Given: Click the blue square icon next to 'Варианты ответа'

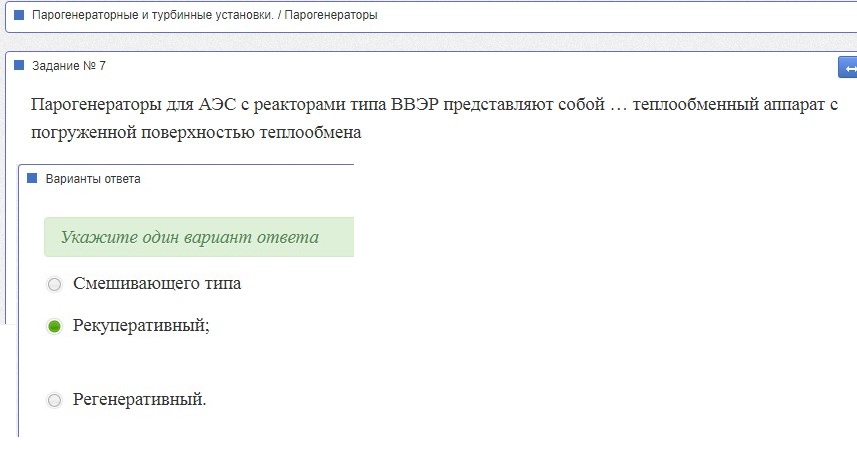Looking at the screenshot, I should [32, 178].
